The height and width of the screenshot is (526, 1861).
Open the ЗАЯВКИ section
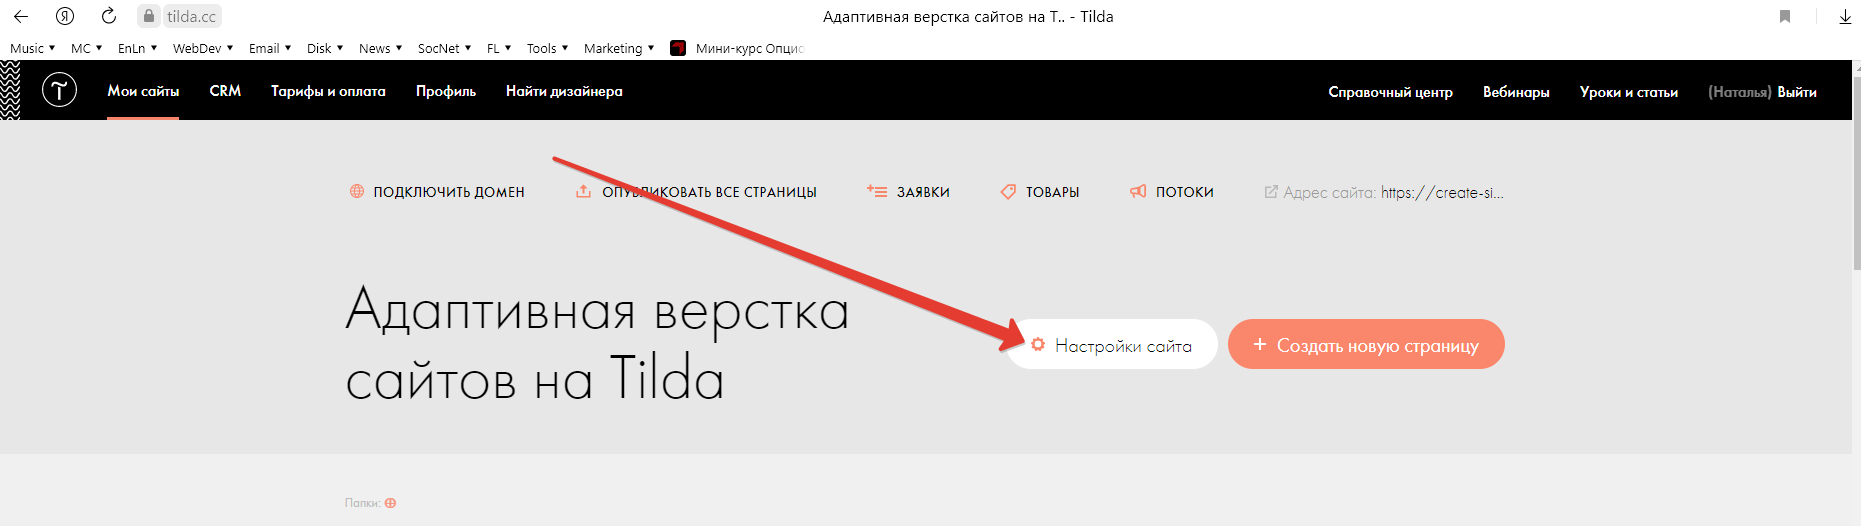point(923,192)
